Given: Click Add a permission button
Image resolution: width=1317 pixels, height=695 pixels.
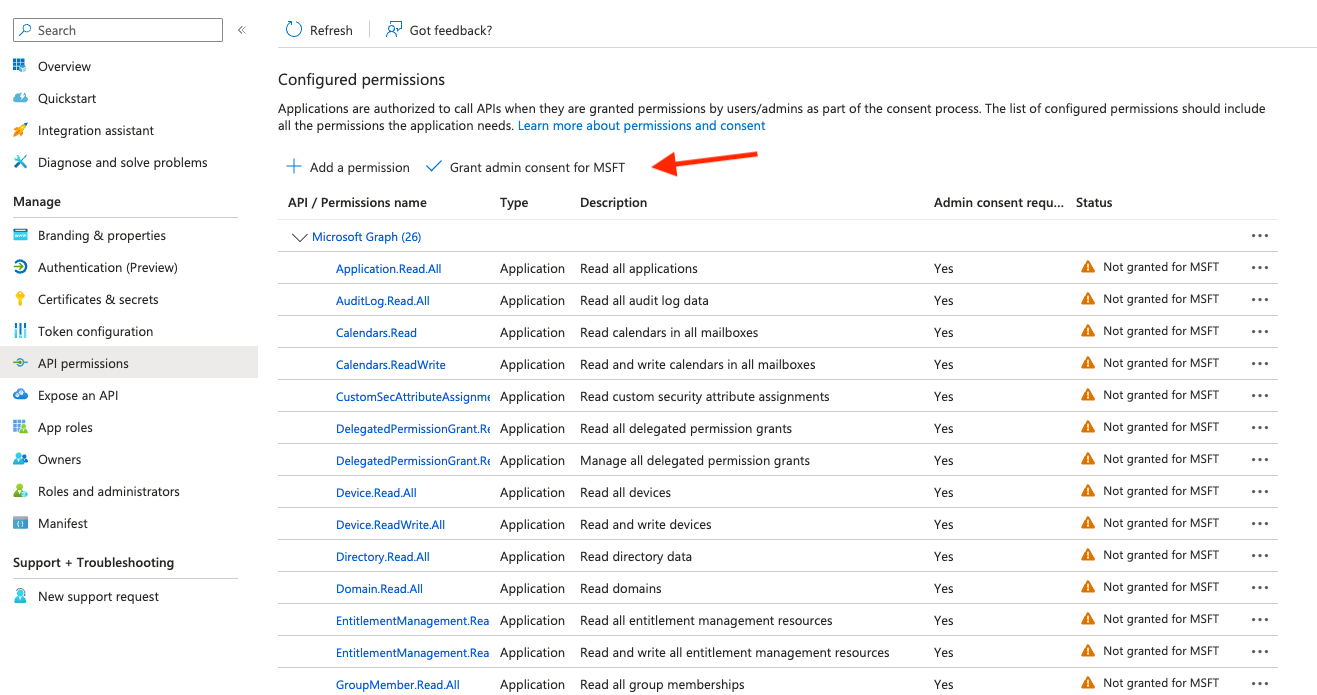Looking at the screenshot, I should coord(348,167).
